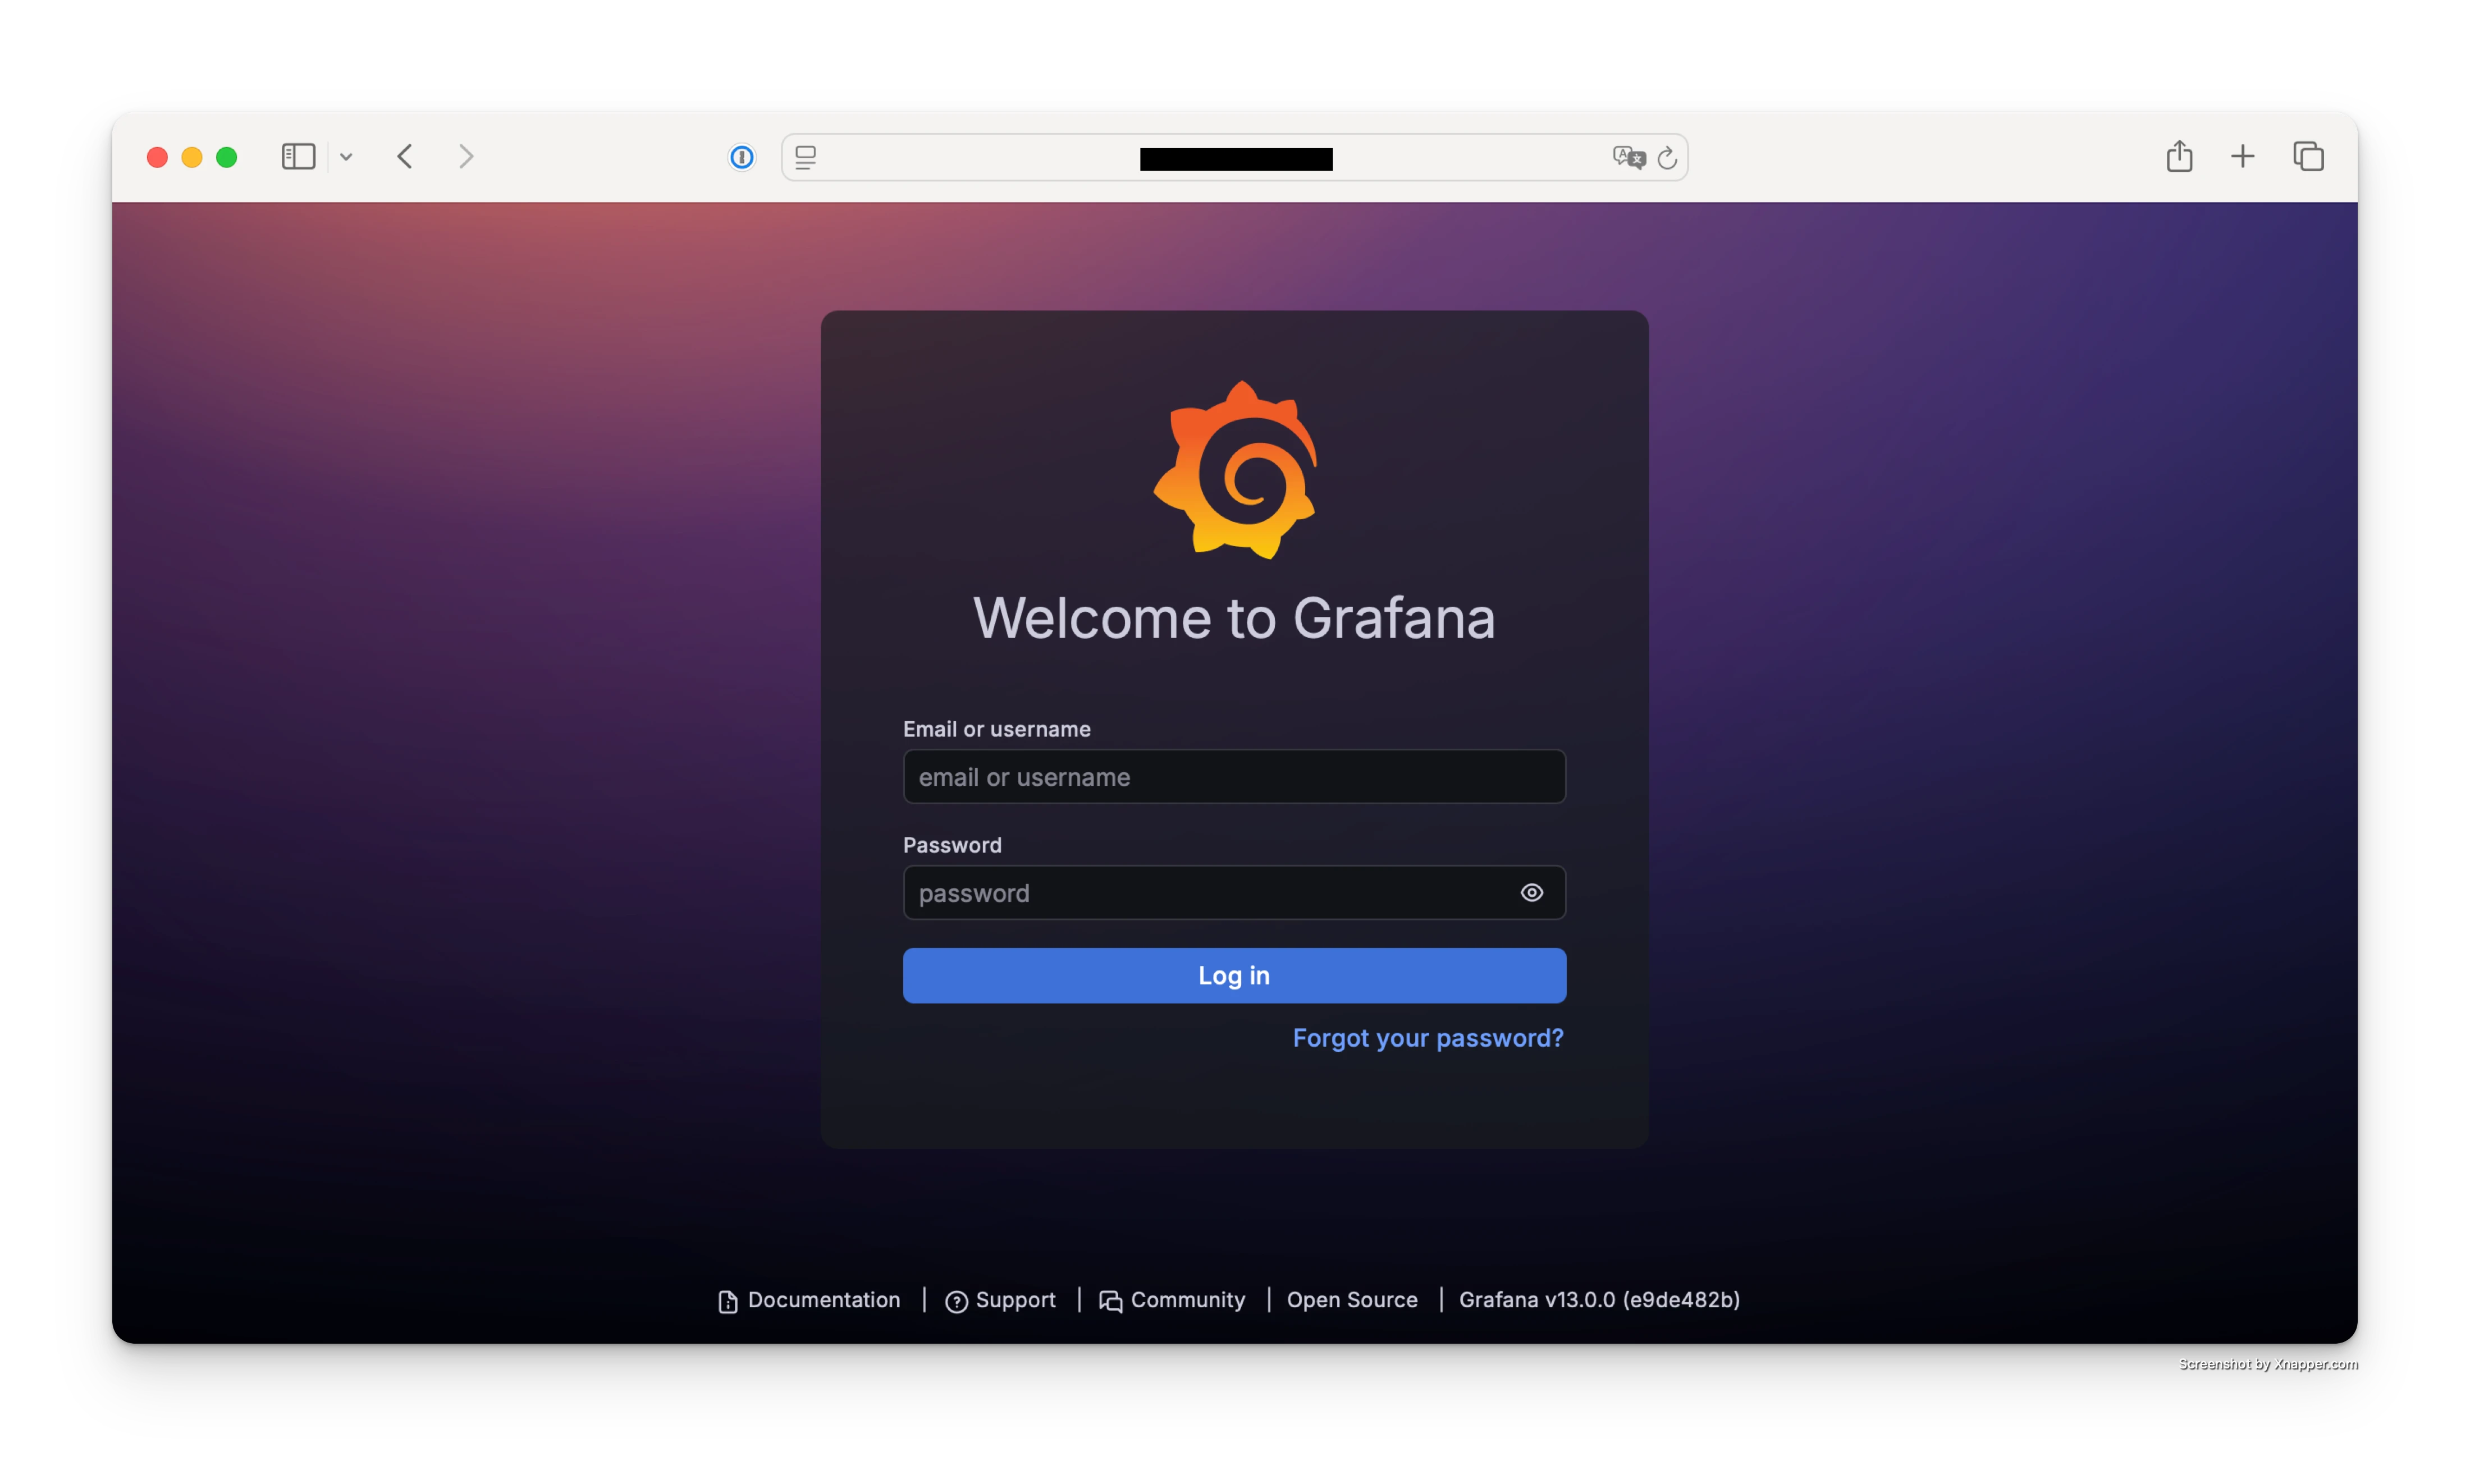2470x1484 pixels.
Task: Add a new tab with plus
Action: point(2243,157)
